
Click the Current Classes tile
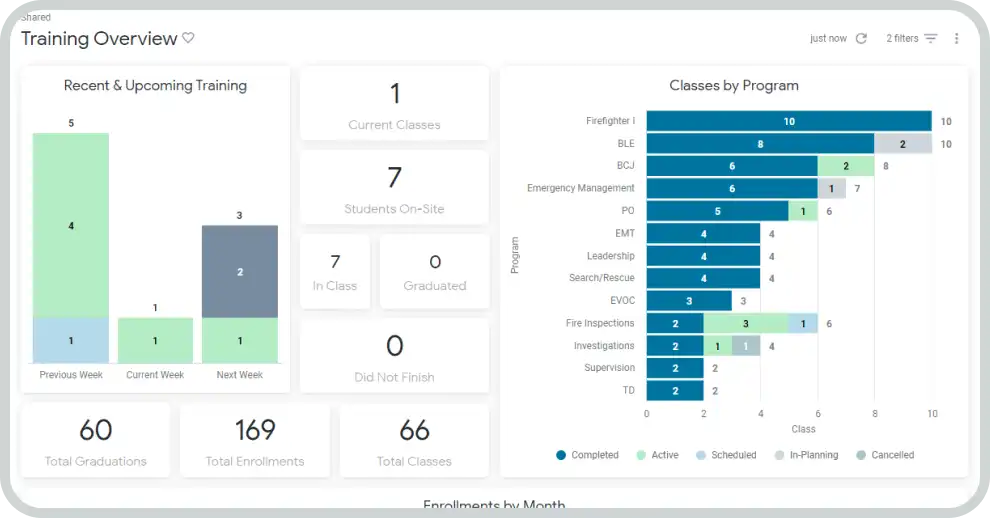coord(394,105)
